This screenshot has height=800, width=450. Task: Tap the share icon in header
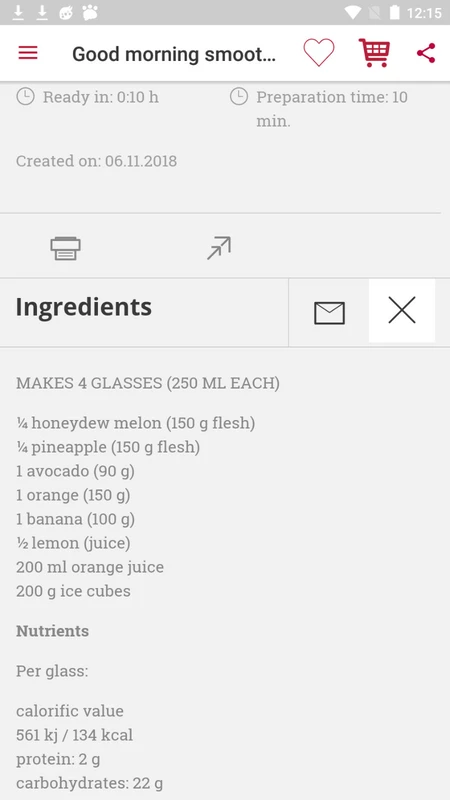coord(426,53)
